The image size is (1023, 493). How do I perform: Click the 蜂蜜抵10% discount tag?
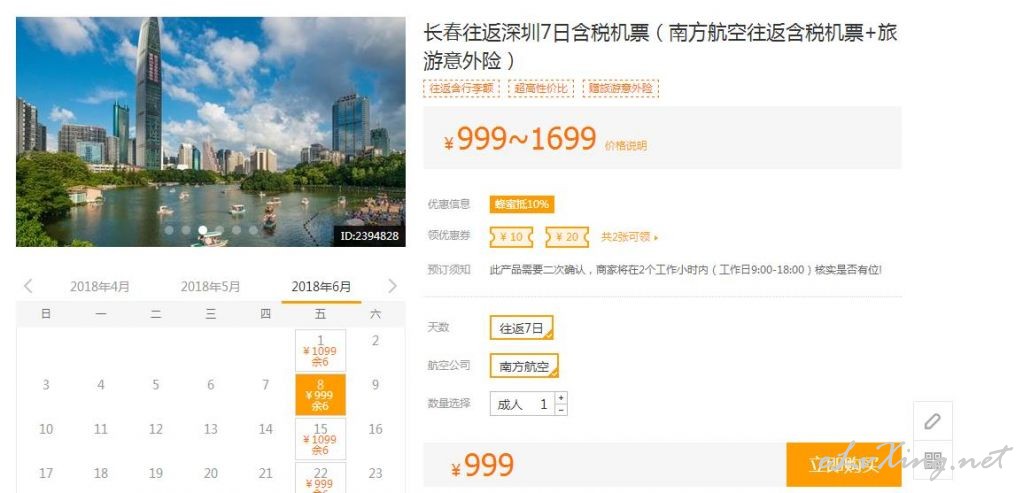coord(522,204)
